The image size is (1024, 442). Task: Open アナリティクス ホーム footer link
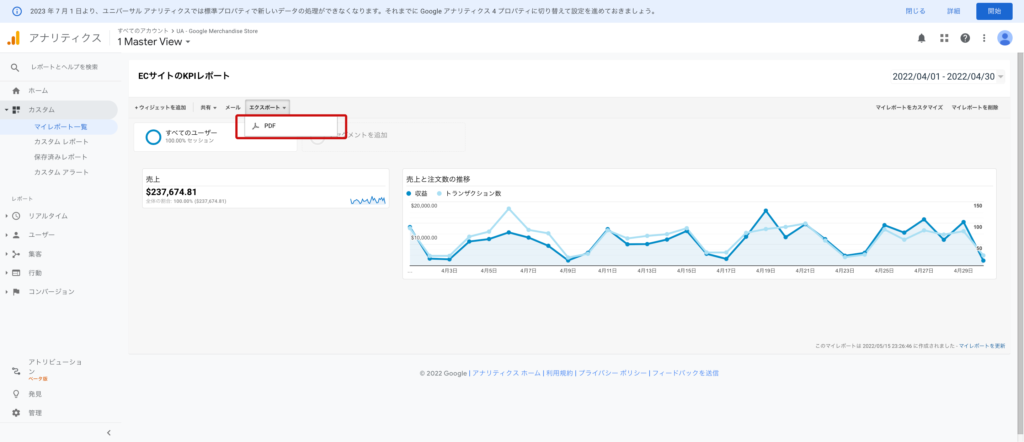pos(506,373)
